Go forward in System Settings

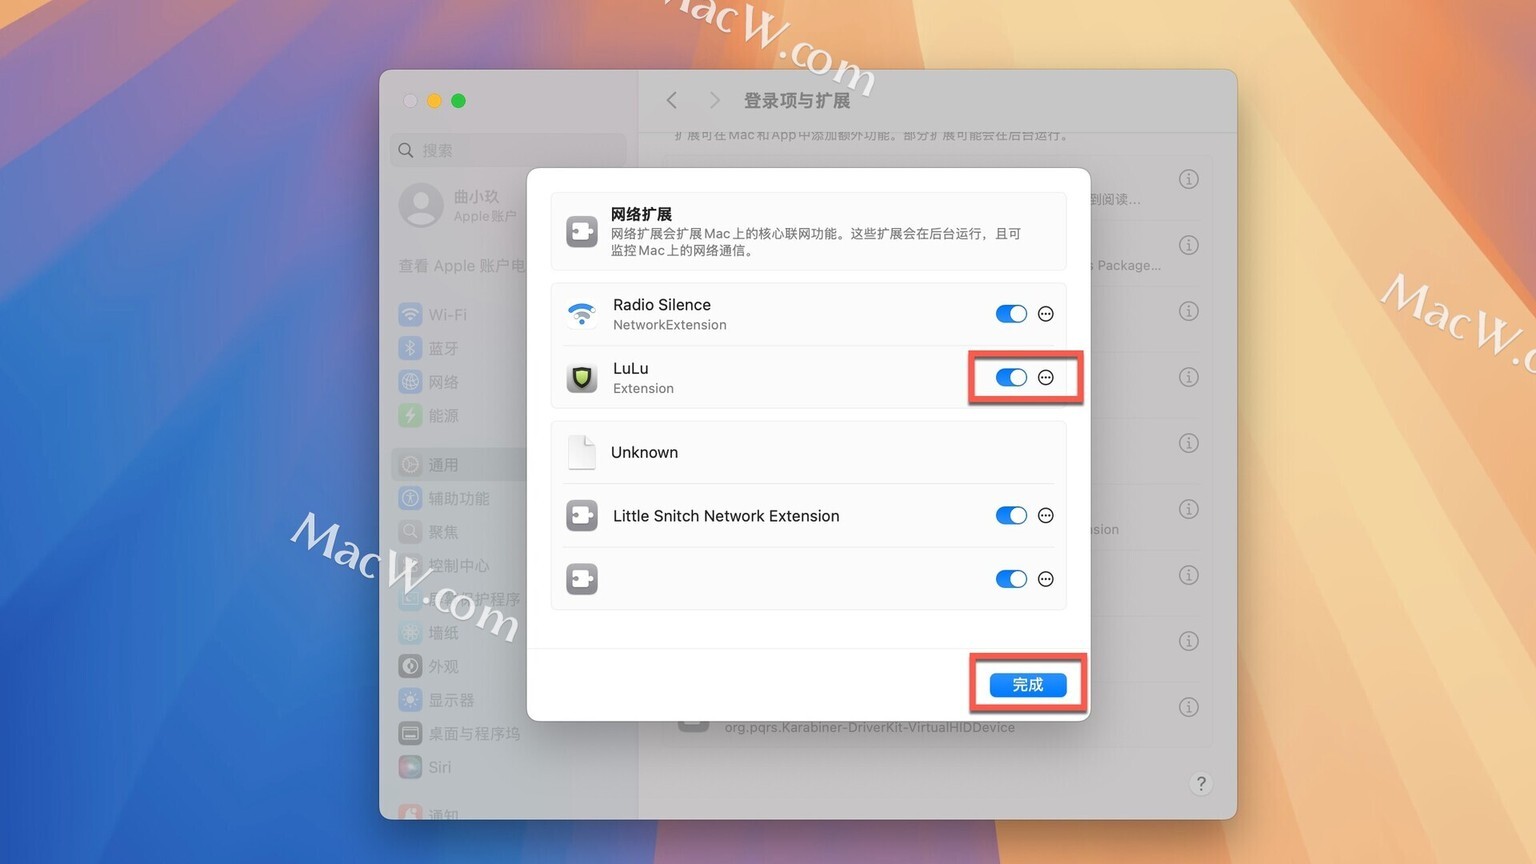(x=714, y=100)
